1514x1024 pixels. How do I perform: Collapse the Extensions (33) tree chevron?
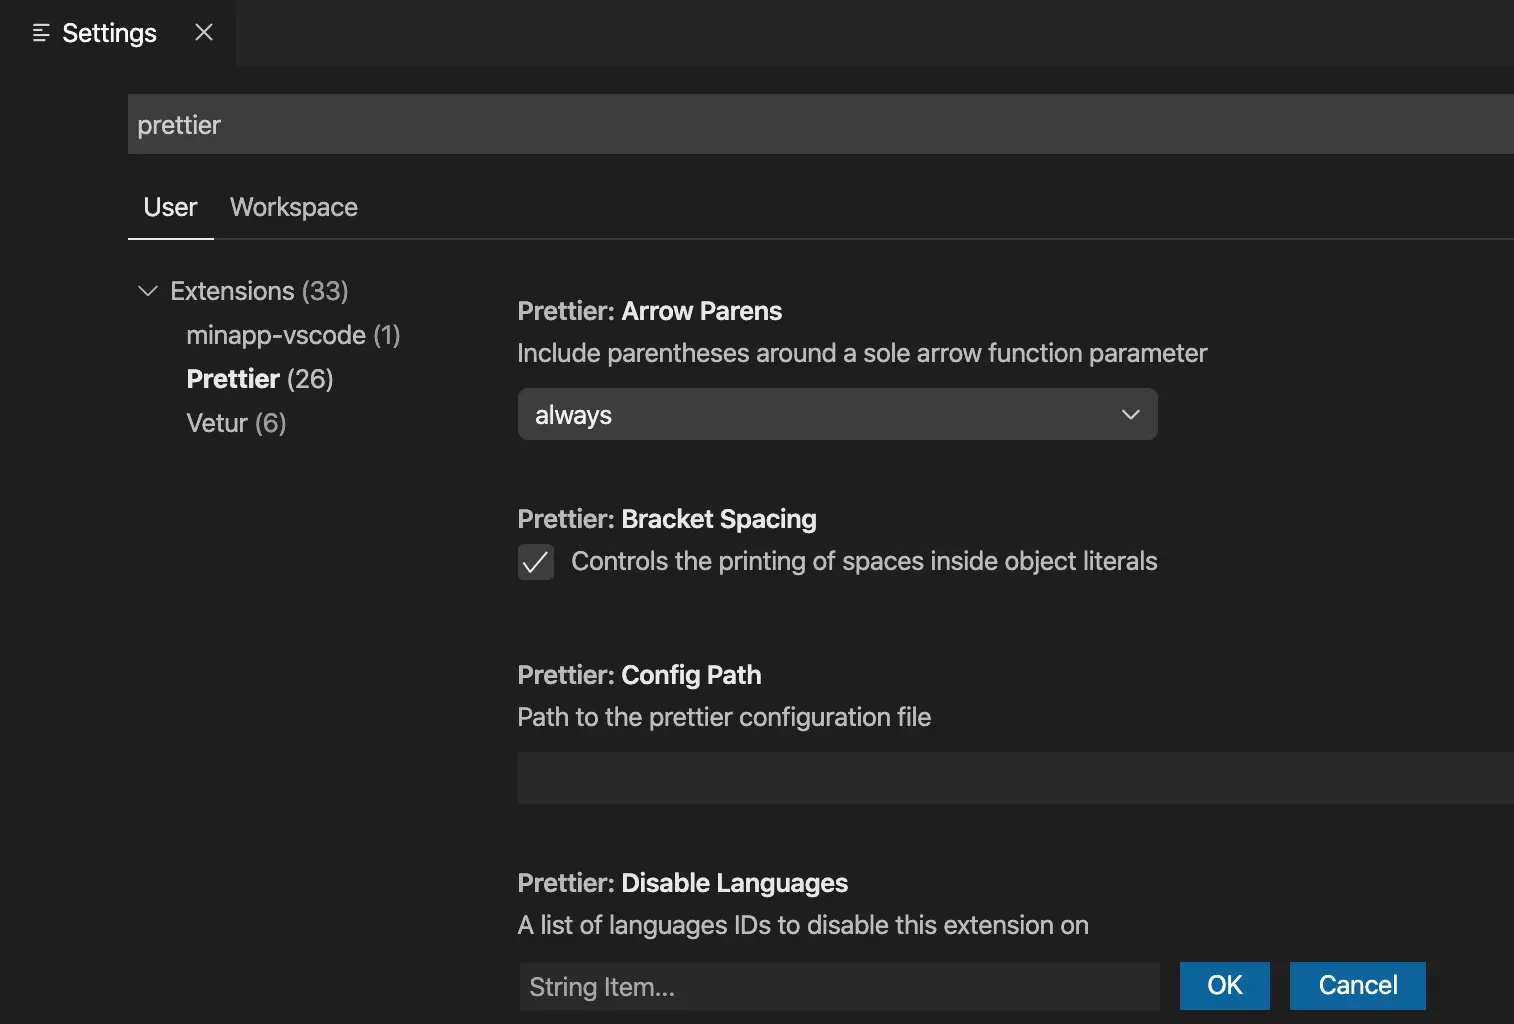(x=148, y=291)
